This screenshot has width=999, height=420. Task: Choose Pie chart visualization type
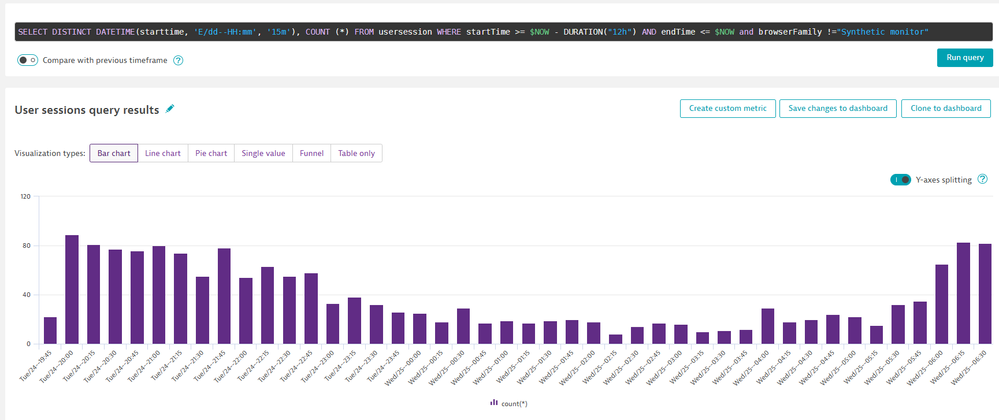210,153
